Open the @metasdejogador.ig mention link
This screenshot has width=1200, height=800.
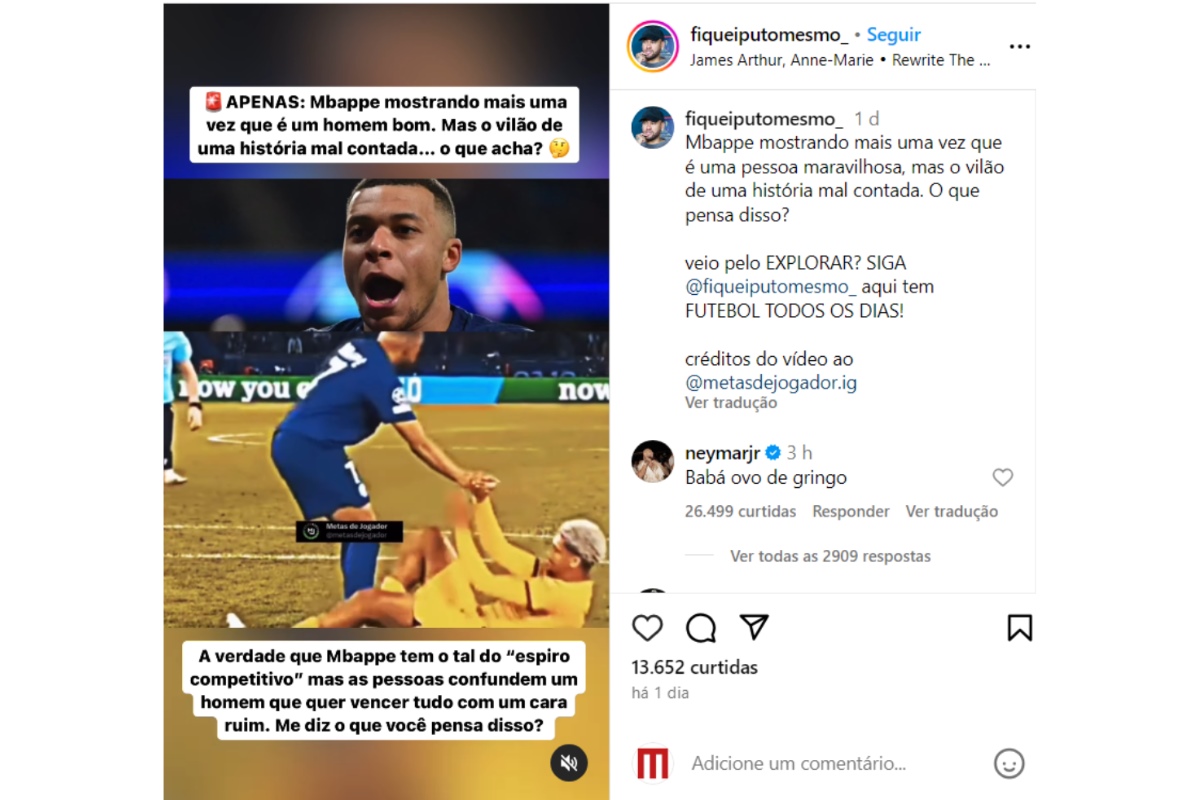771,382
